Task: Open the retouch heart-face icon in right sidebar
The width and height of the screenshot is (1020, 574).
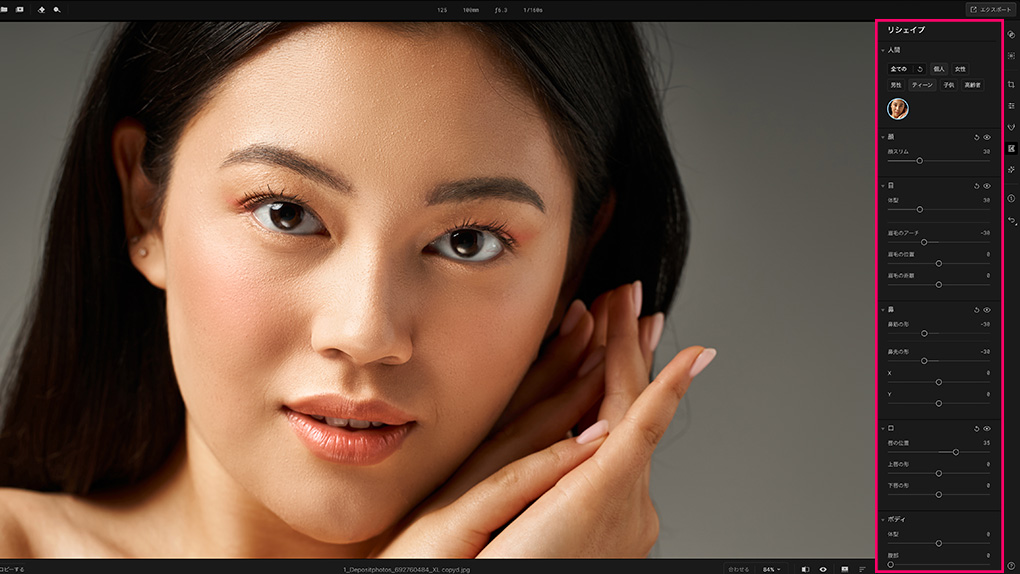Action: [1011, 127]
